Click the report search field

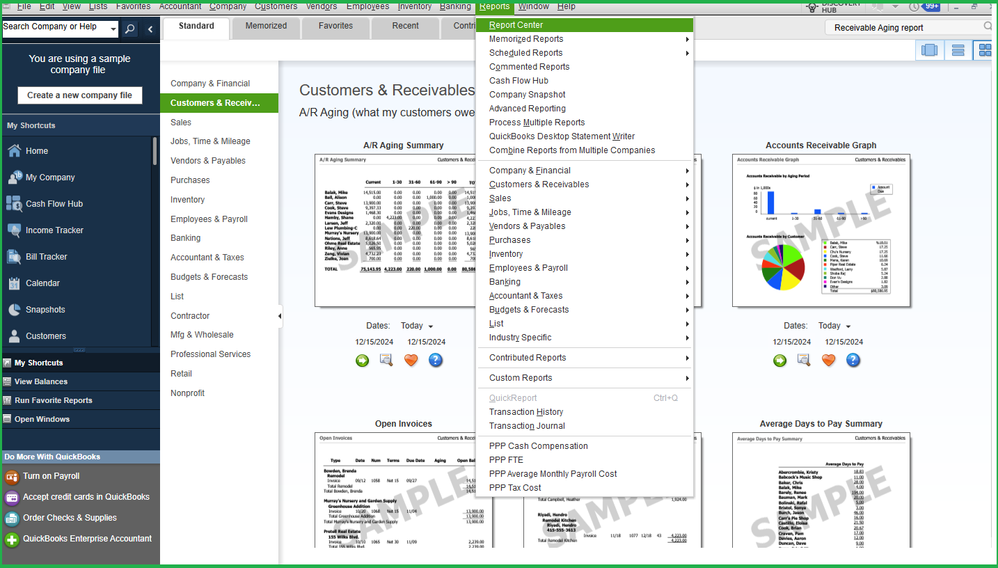click(909, 27)
